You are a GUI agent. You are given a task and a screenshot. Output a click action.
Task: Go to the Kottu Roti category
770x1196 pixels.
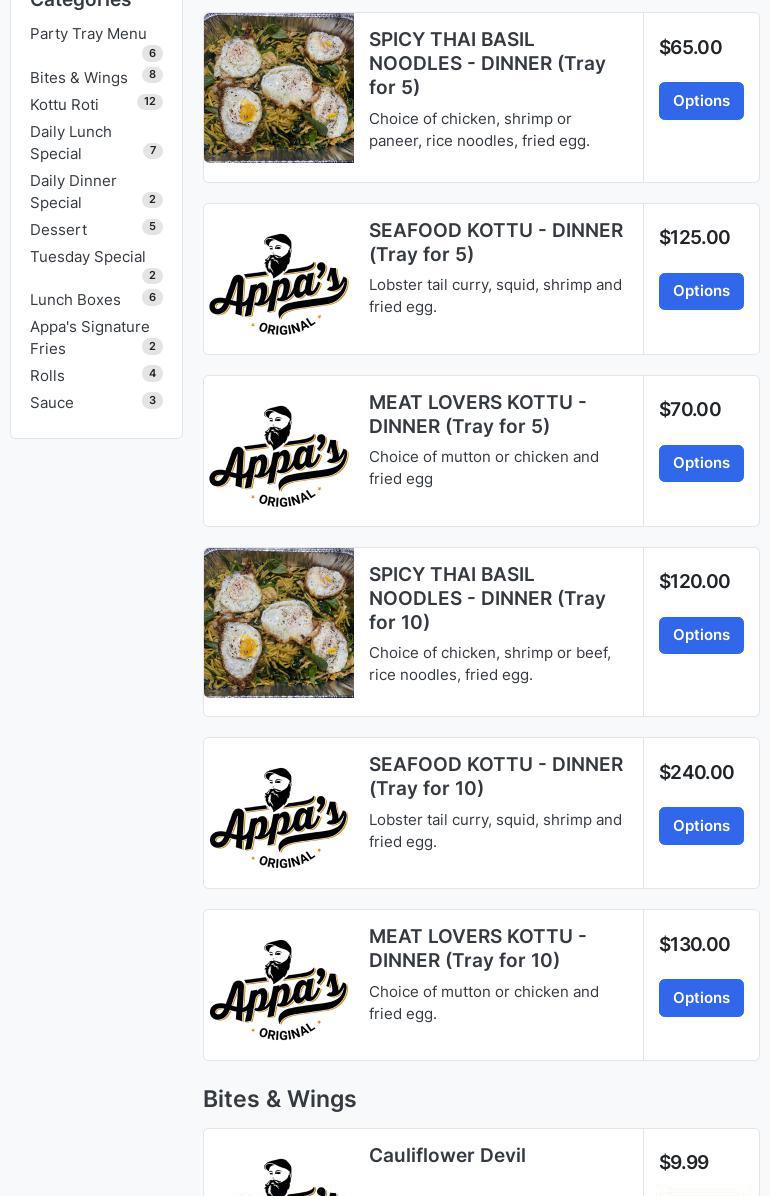[x=64, y=105]
